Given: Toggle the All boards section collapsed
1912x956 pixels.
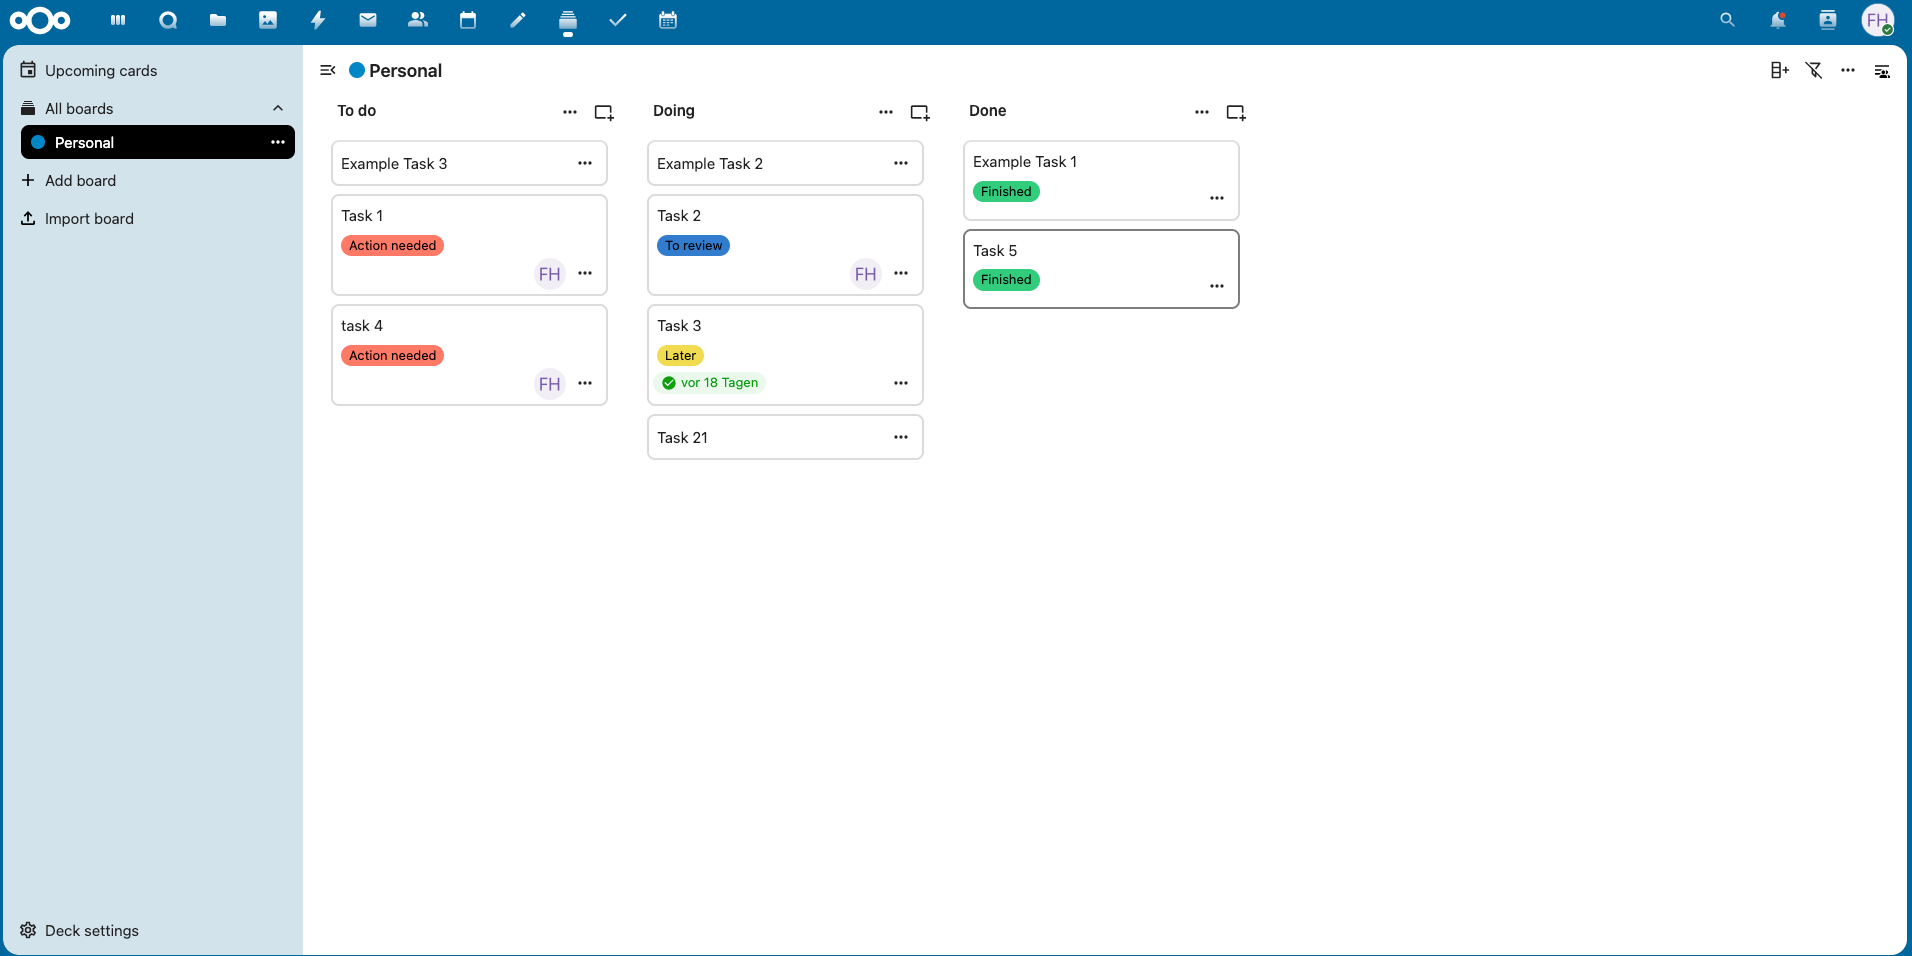Looking at the screenshot, I should pyautogui.click(x=277, y=108).
